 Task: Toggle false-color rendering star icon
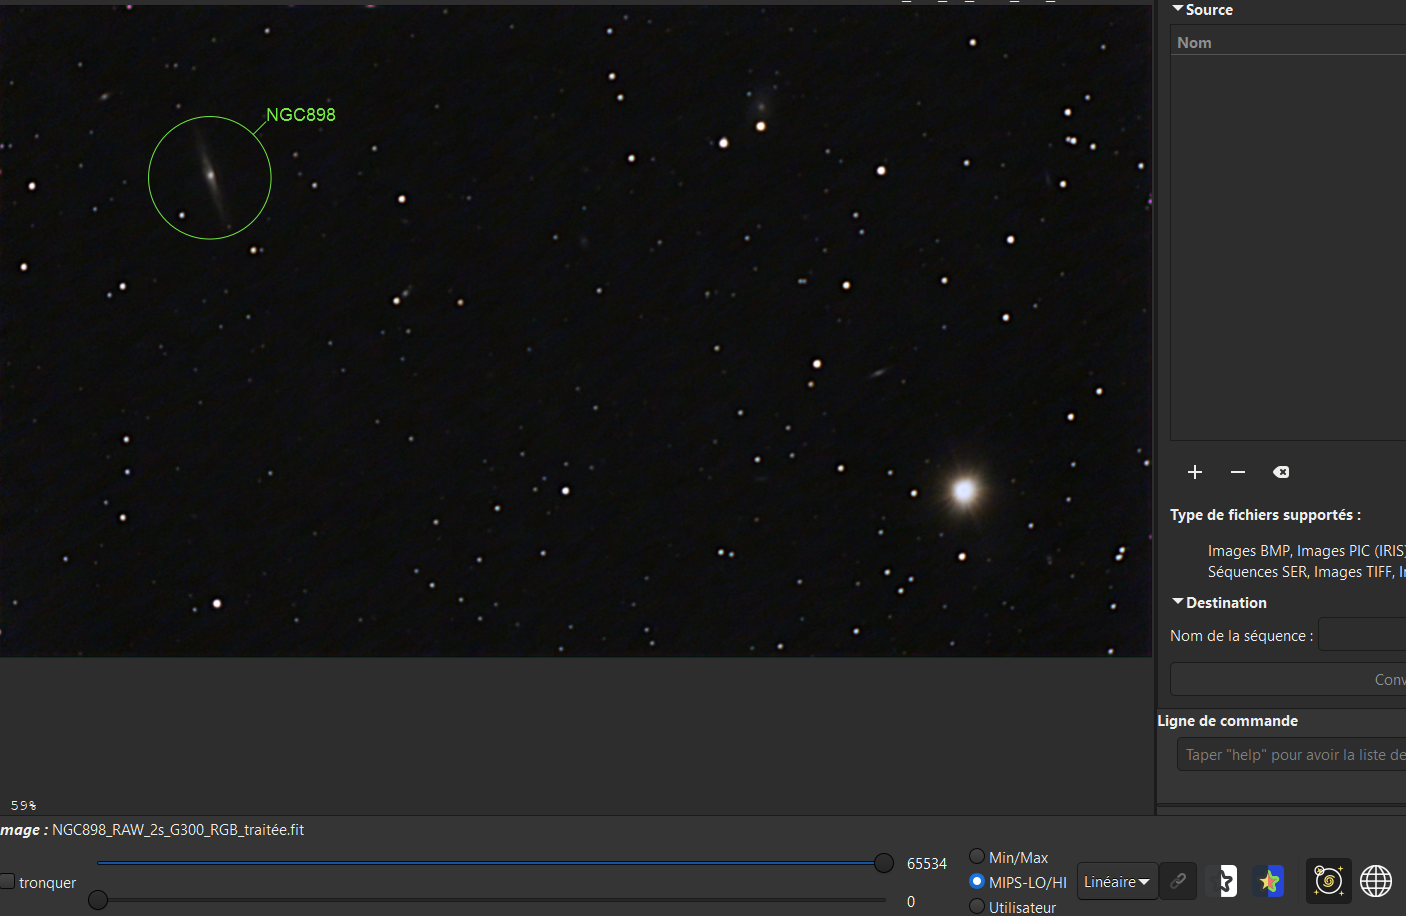(x=1269, y=881)
